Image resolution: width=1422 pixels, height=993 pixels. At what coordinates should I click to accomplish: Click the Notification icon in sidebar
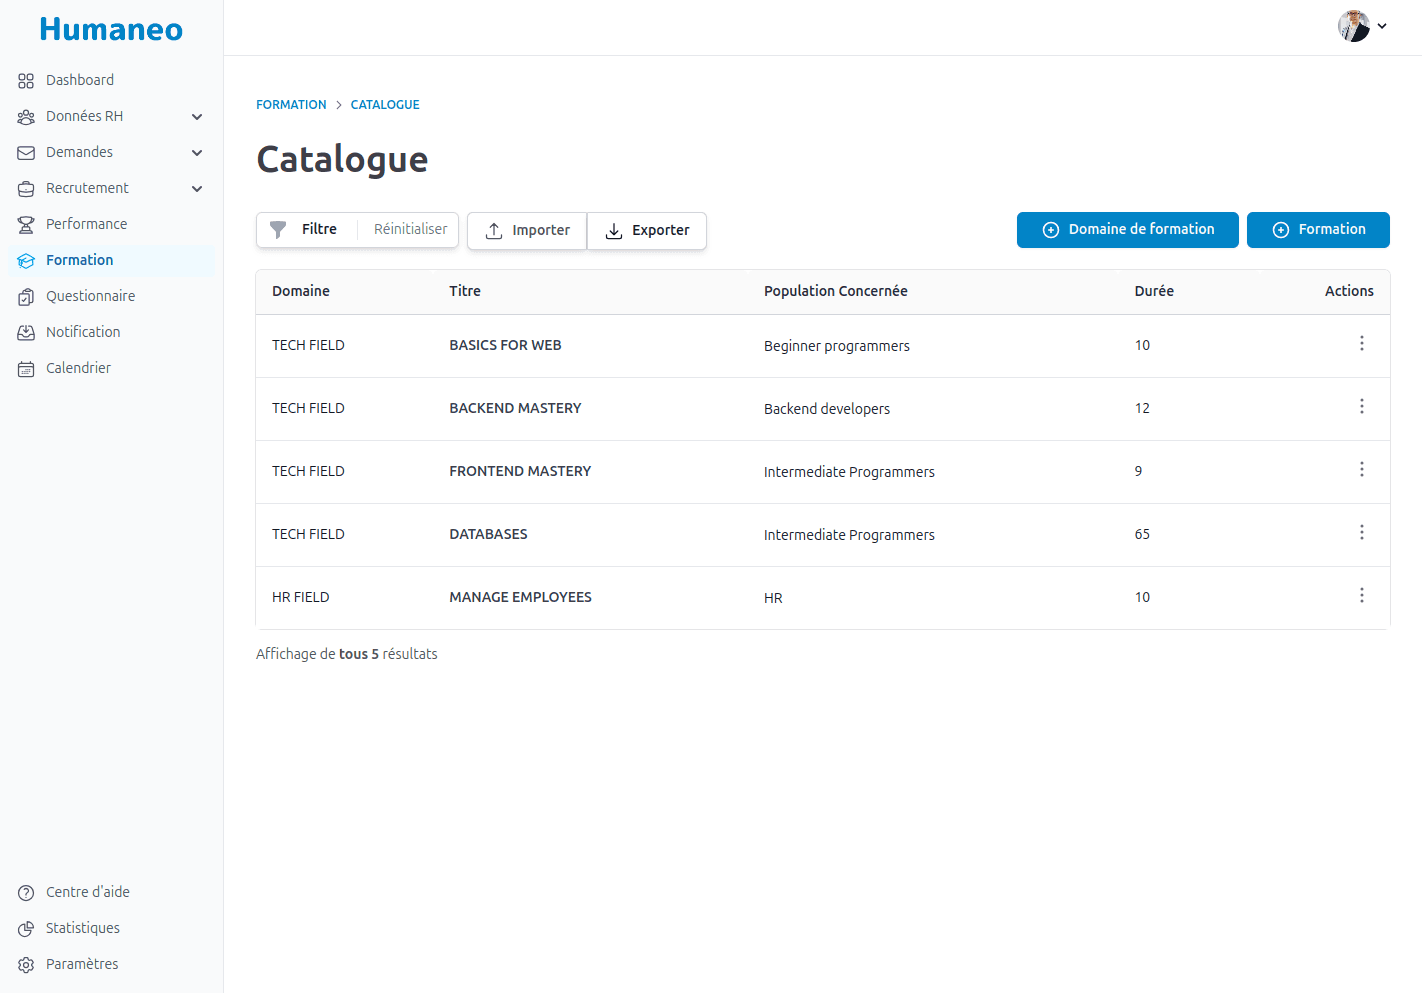coord(26,332)
